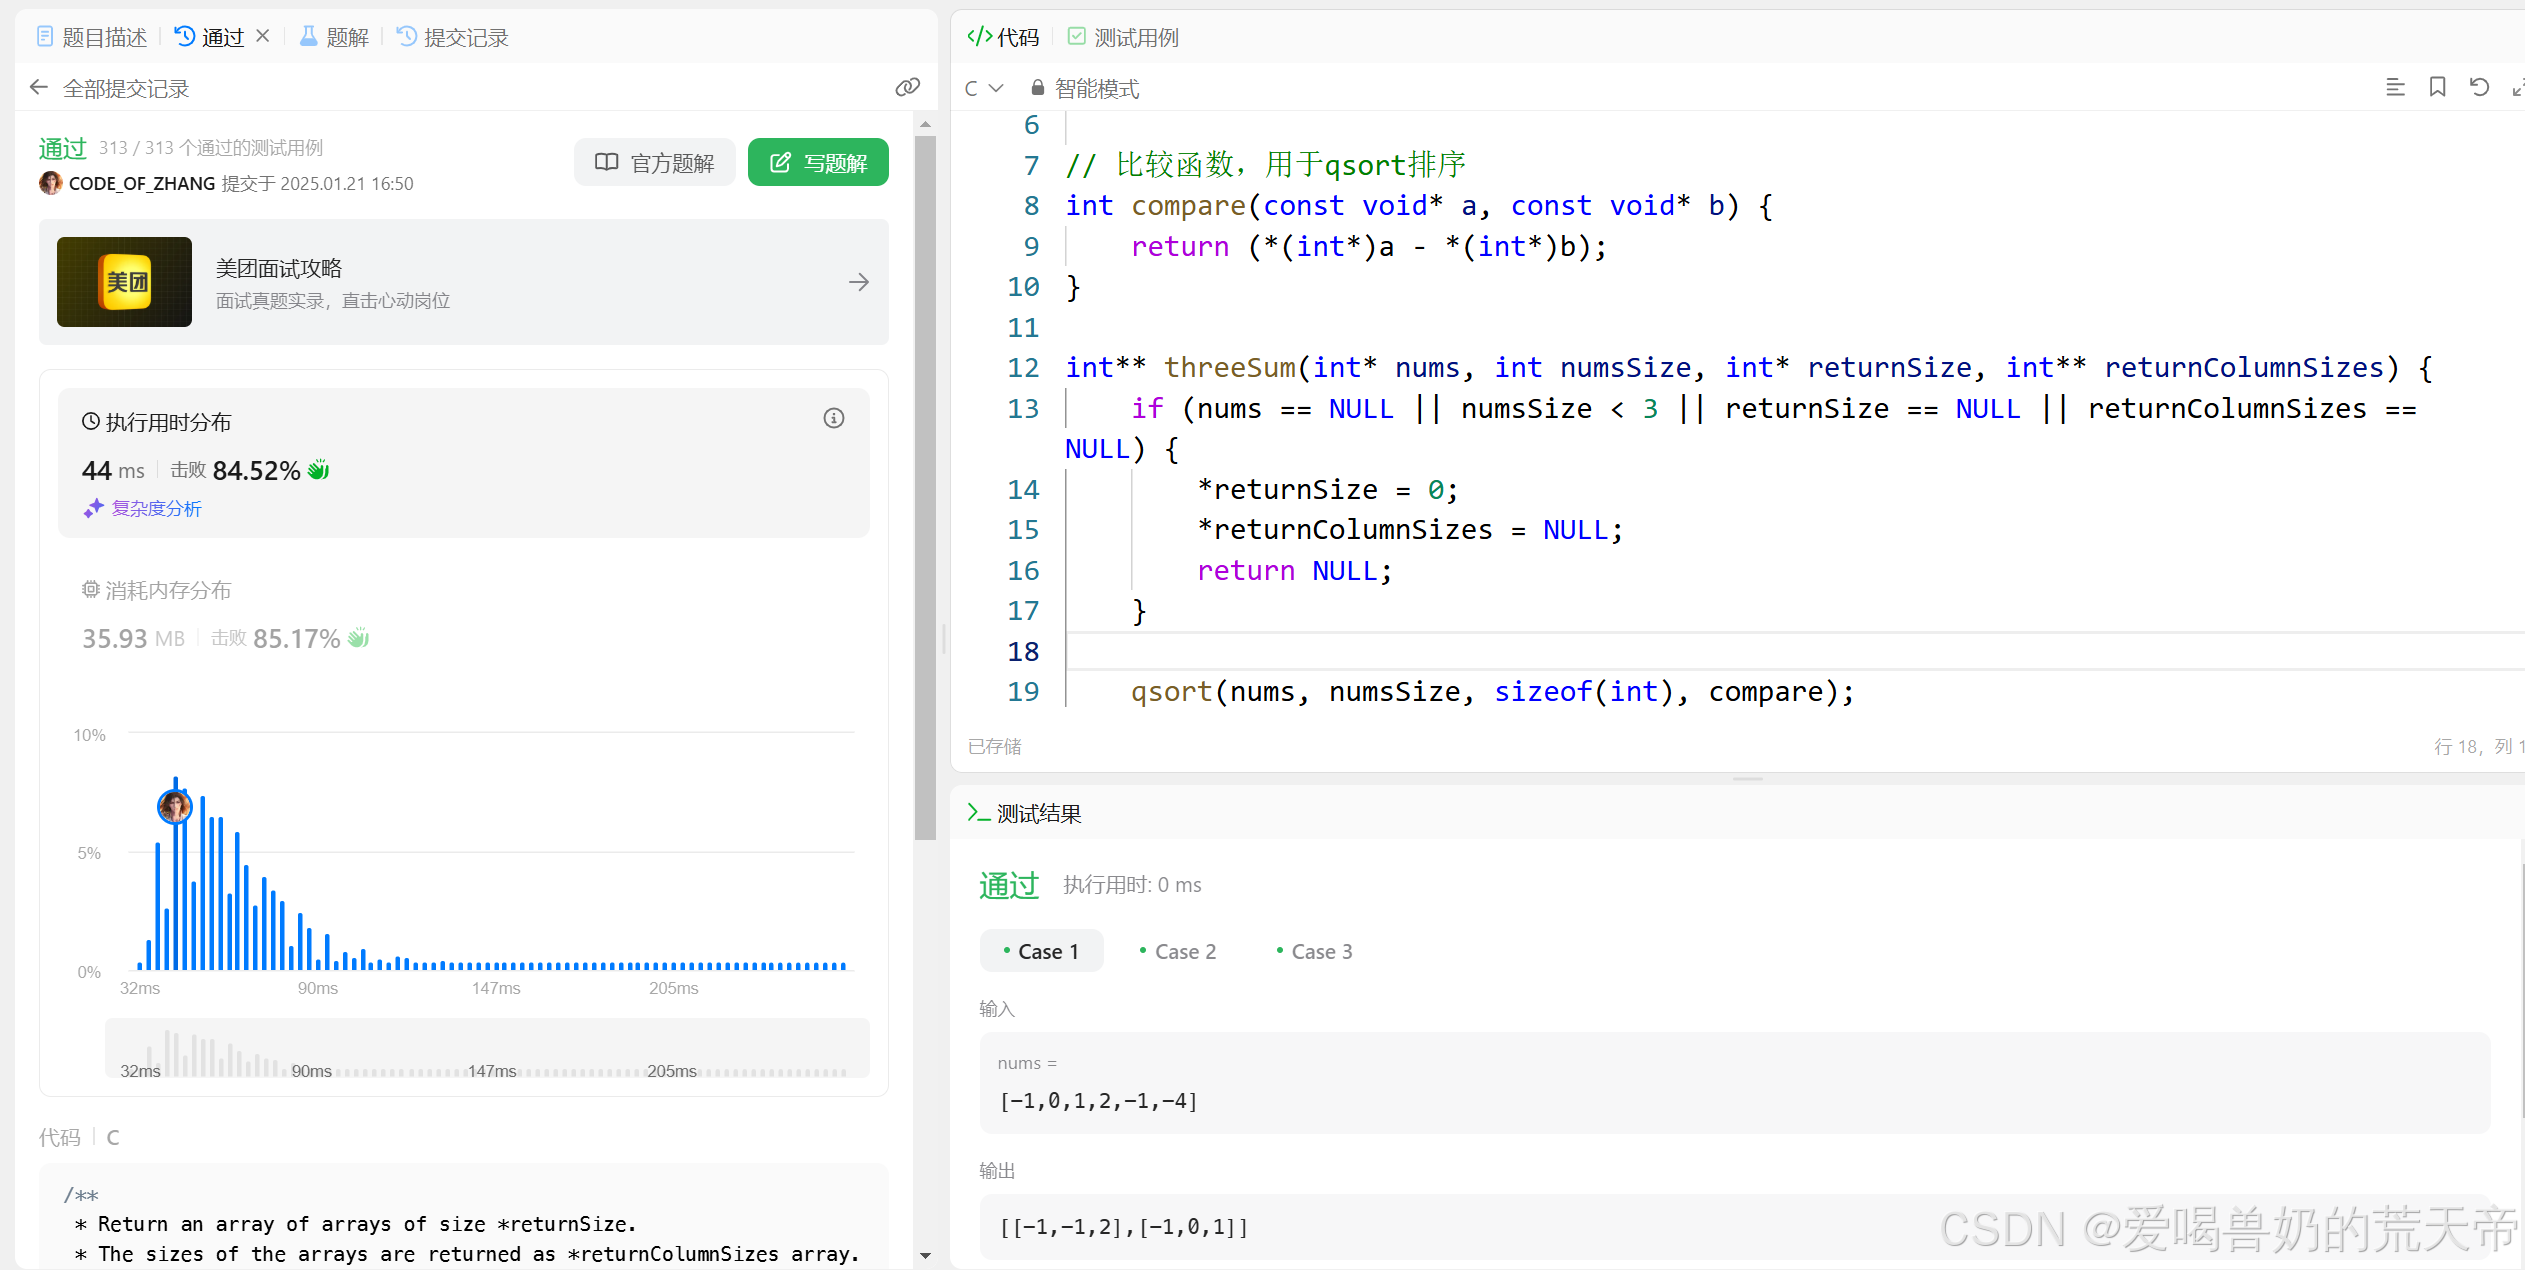Click the clock icon beside 执行用时分布
Screen dimensions: 2525x1270
[x=91, y=421]
